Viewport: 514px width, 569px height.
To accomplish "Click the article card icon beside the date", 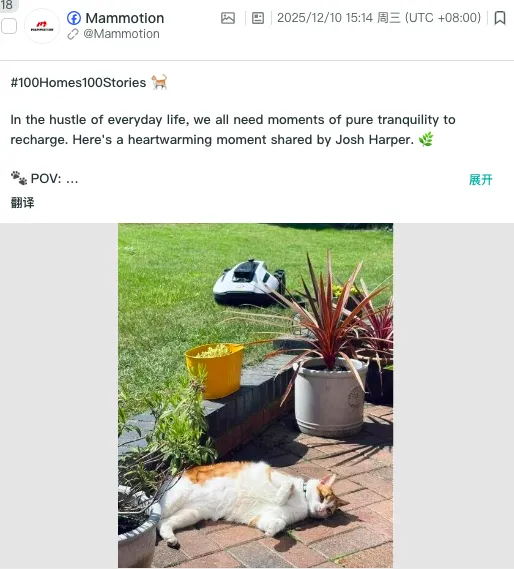I will 258,18.
